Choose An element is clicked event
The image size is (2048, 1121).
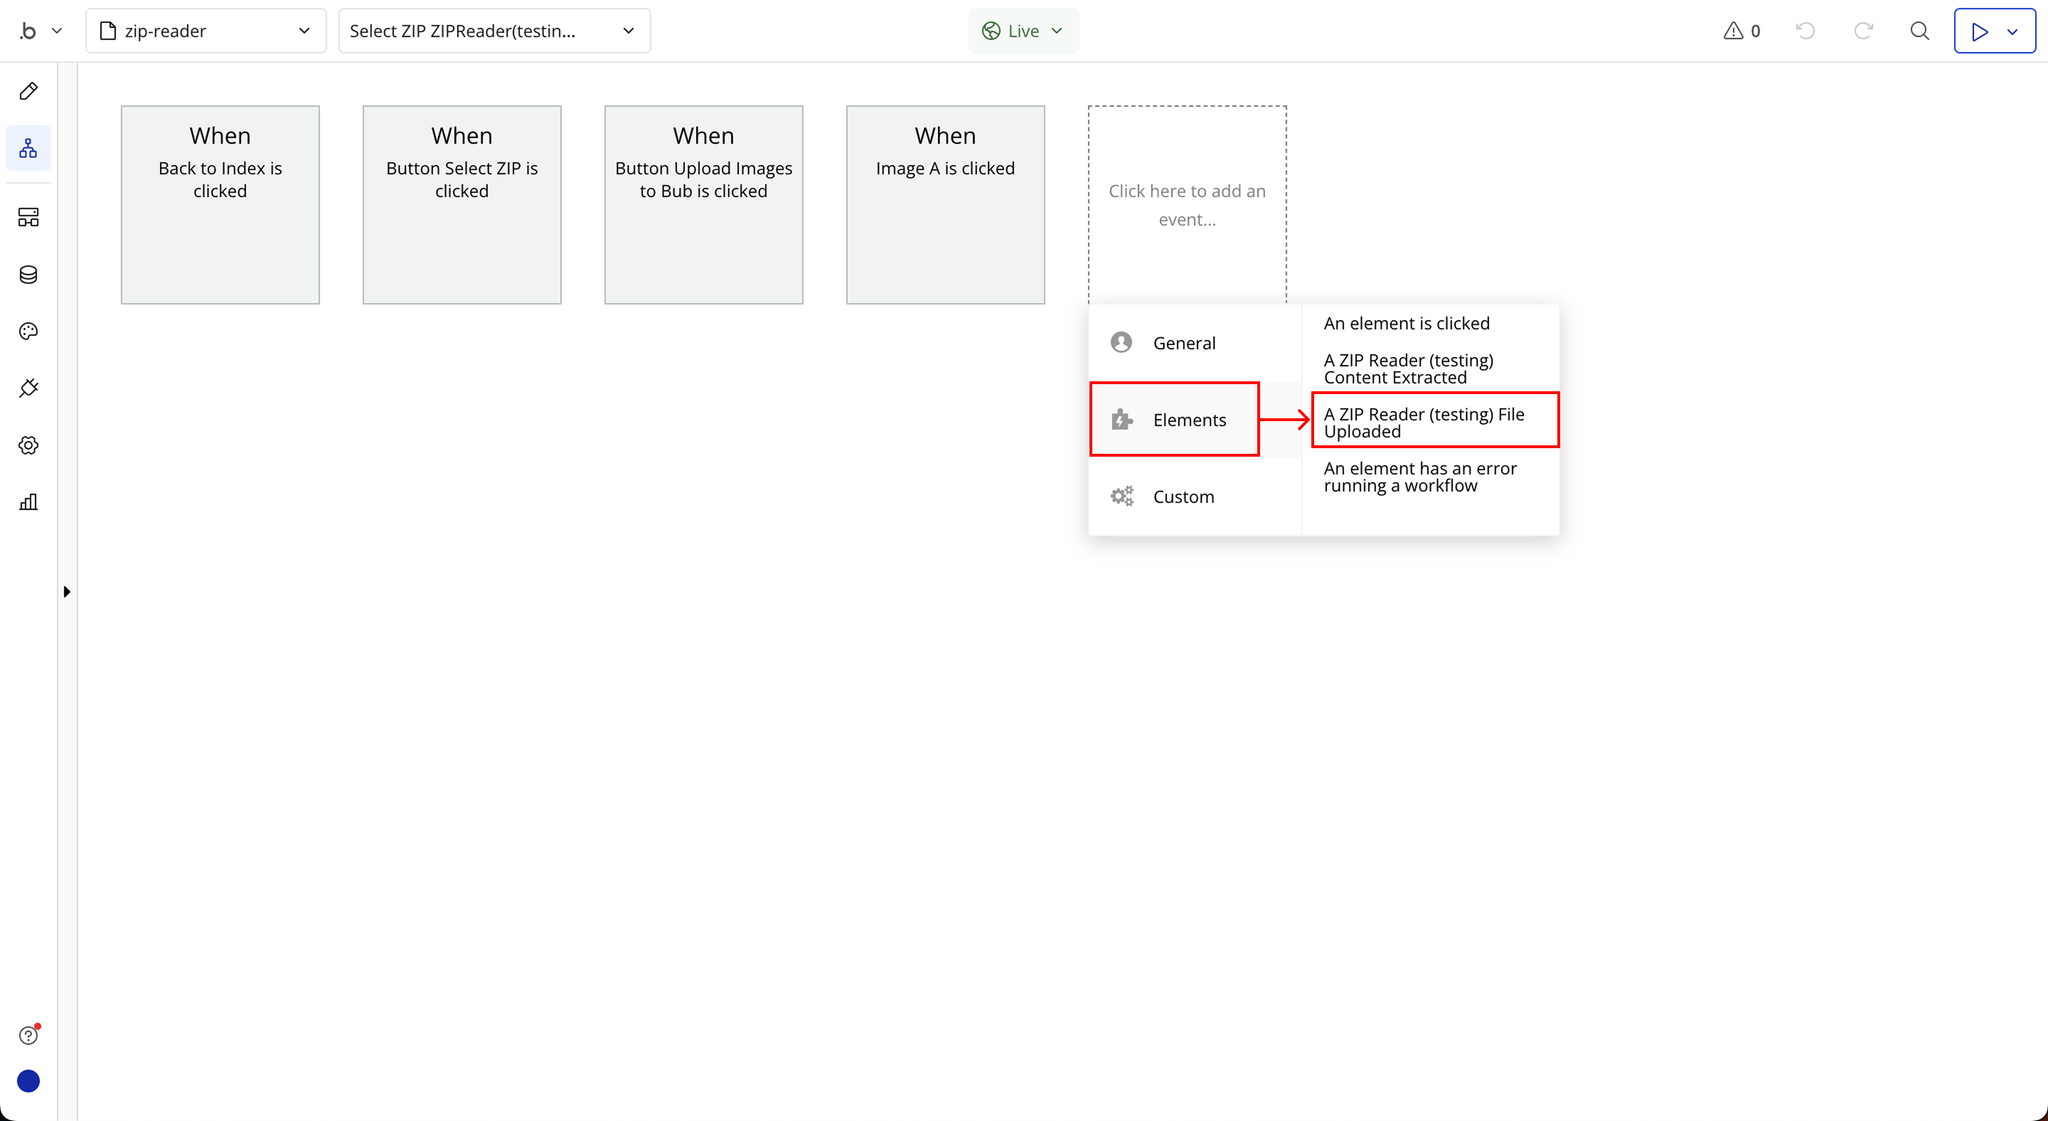[1406, 324]
